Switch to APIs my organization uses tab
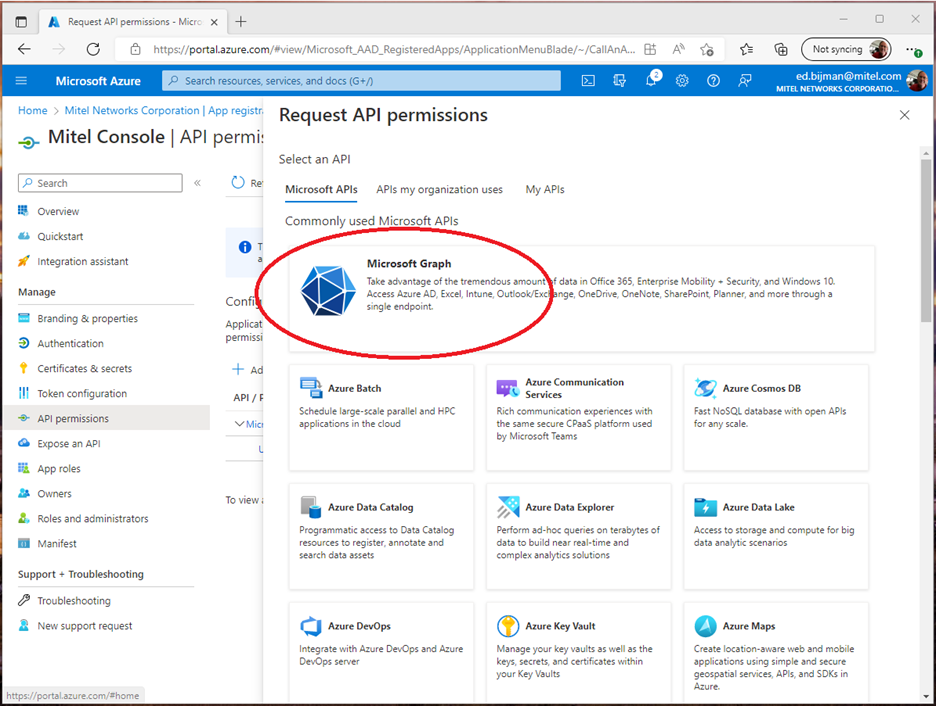Viewport: 936px width, 706px height. [439, 189]
